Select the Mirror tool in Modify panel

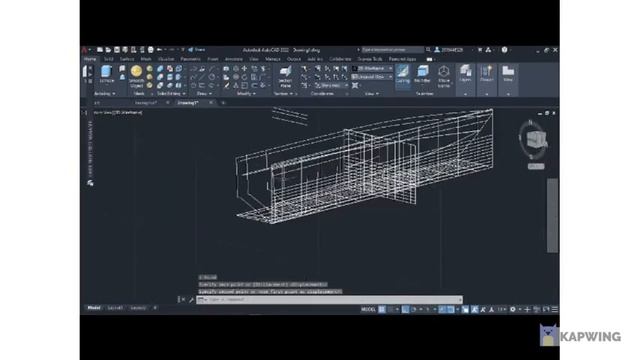236,85
